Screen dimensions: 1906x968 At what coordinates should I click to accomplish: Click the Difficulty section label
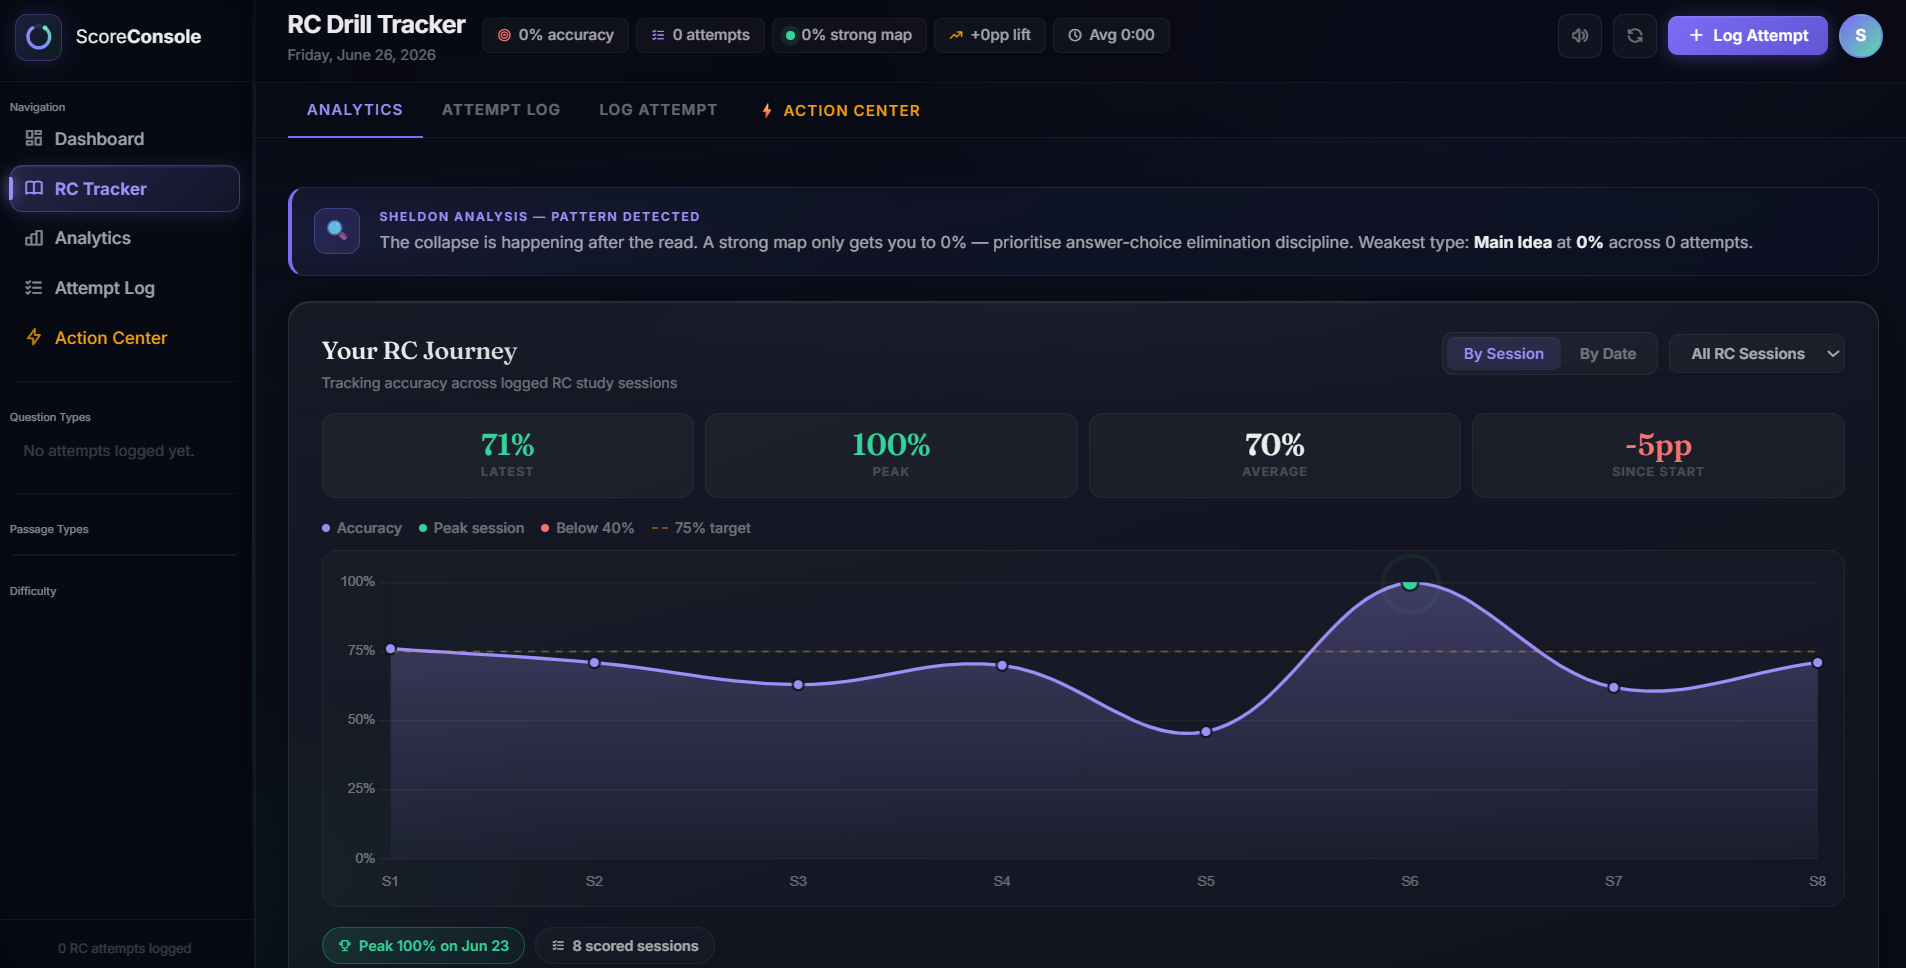[33, 591]
